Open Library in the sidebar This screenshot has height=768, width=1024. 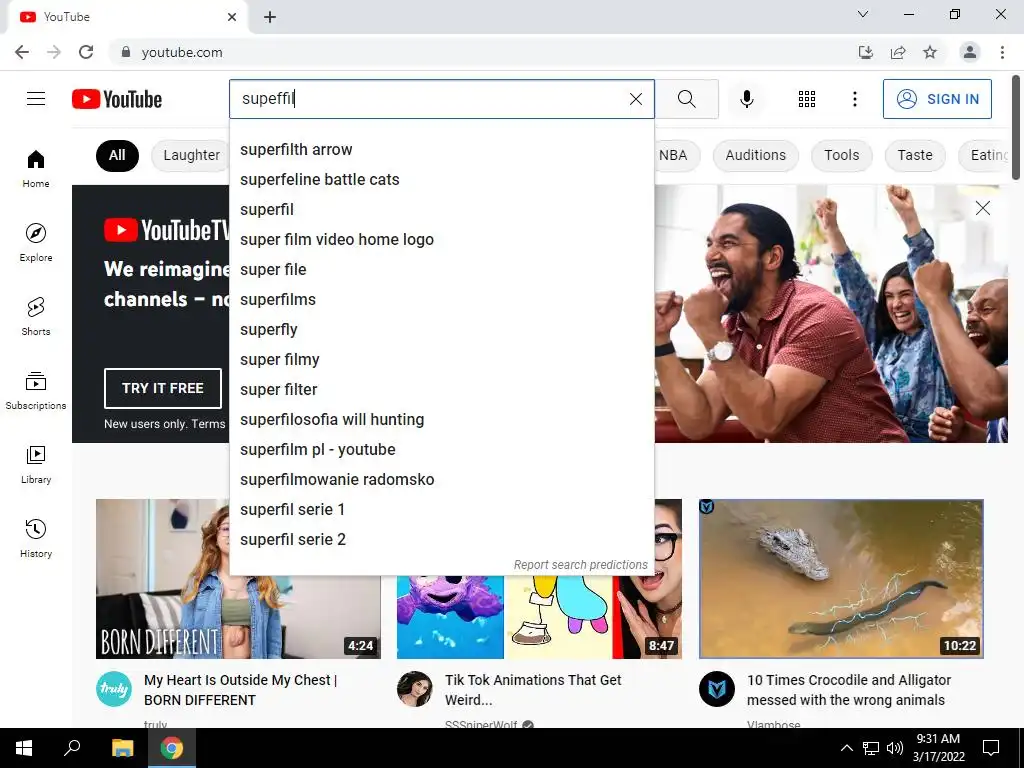(x=36, y=464)
